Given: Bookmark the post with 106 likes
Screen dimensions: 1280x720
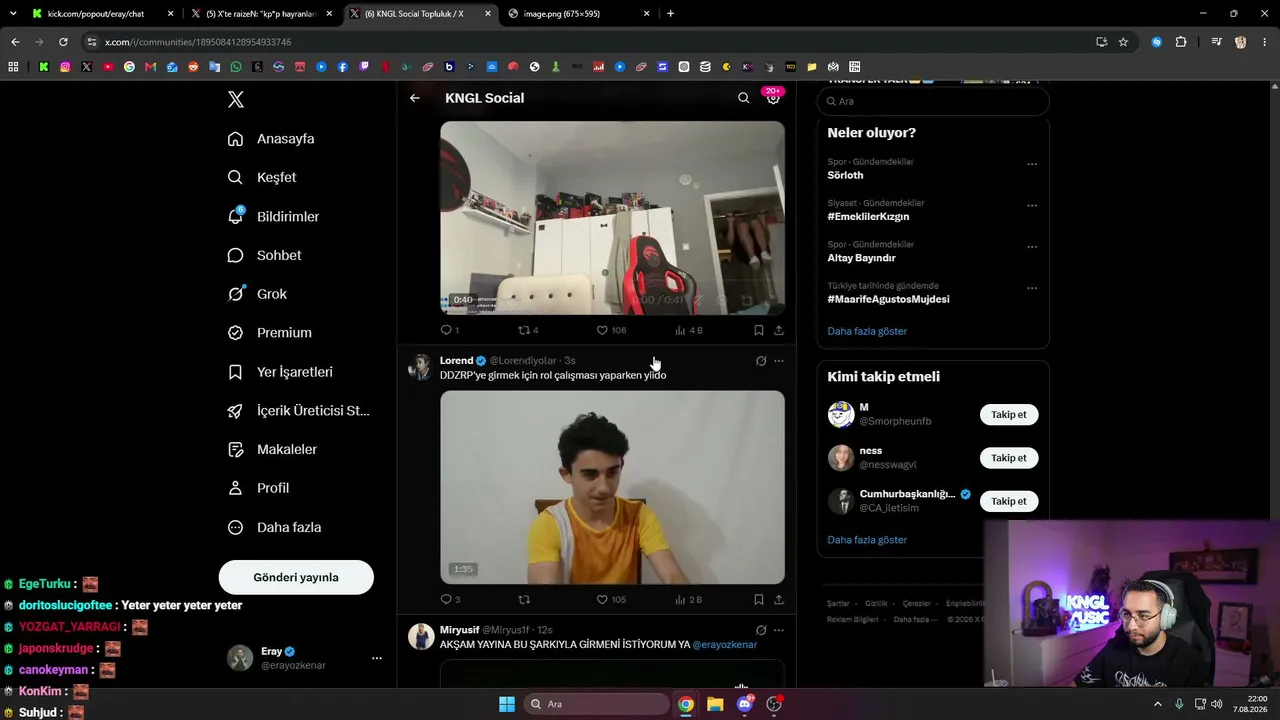Looking at the screenshot, I should (759, 330).
